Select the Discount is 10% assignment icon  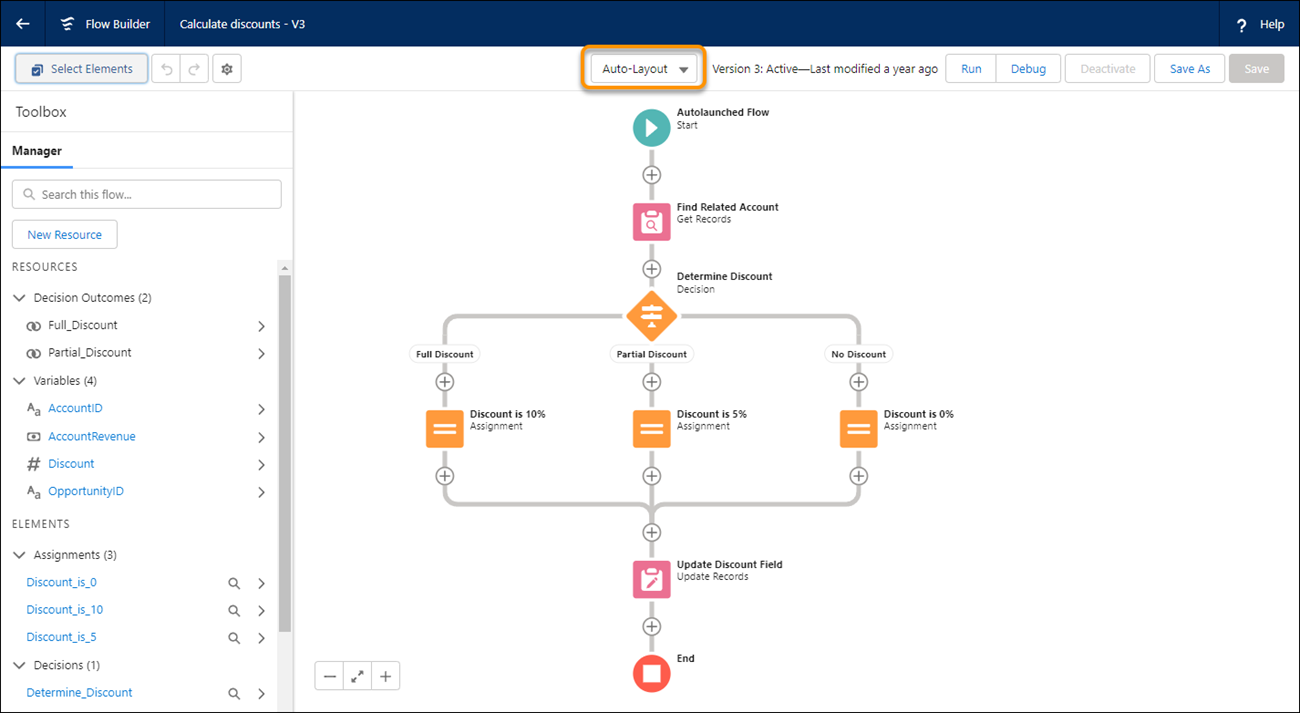pos(445,429)
